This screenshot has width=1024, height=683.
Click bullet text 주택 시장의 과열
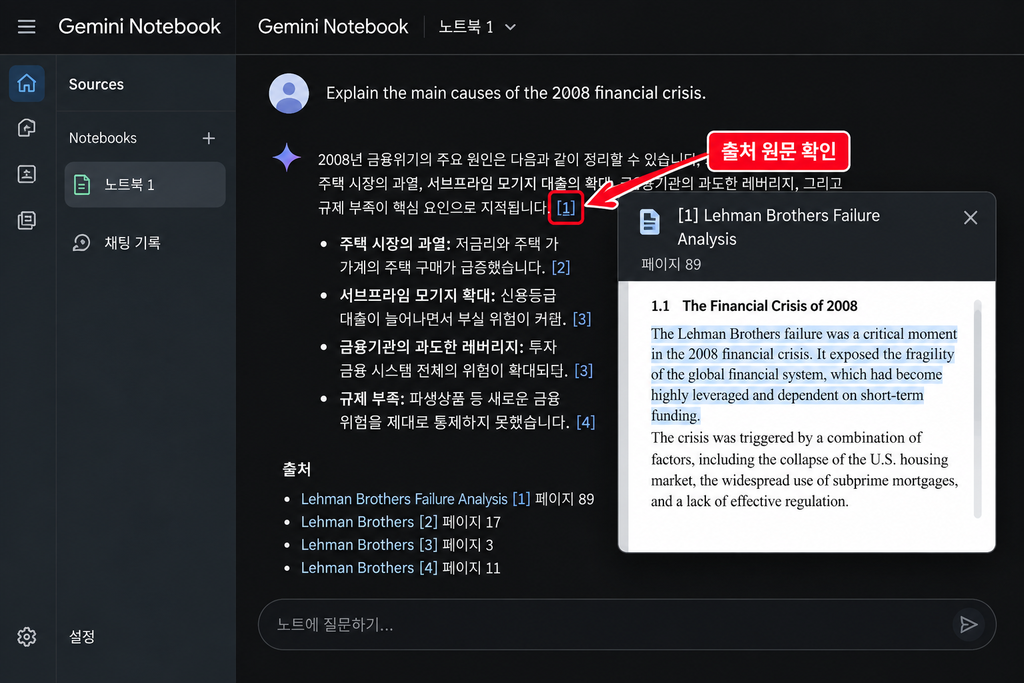[394, 244]
